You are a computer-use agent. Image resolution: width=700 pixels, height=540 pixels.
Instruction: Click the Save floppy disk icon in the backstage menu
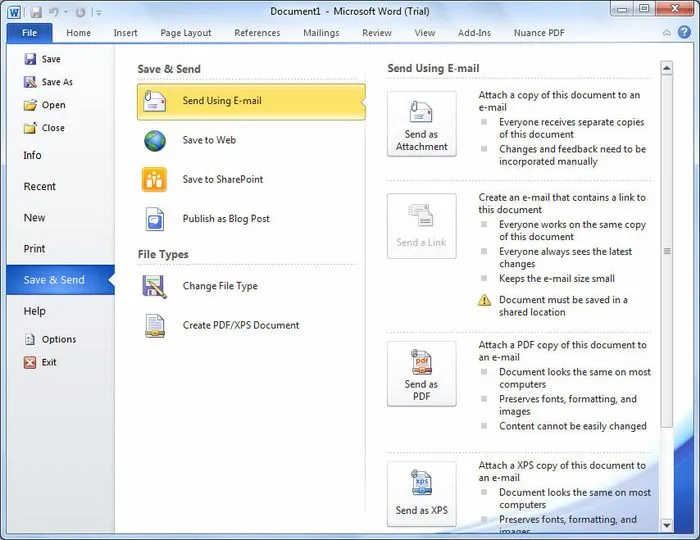(30, 59)
